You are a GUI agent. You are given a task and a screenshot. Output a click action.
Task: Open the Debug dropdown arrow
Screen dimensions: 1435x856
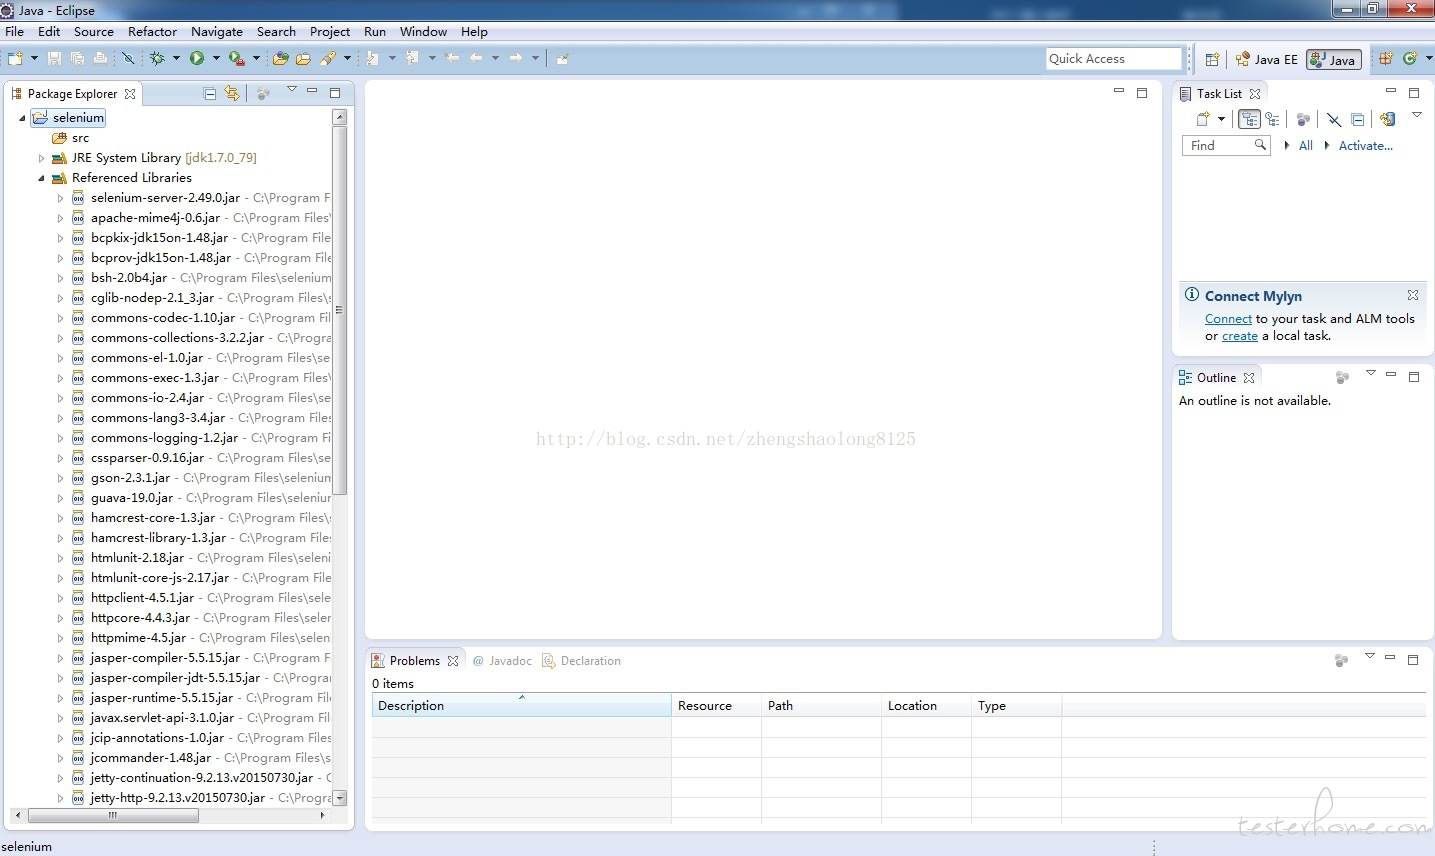176,58
